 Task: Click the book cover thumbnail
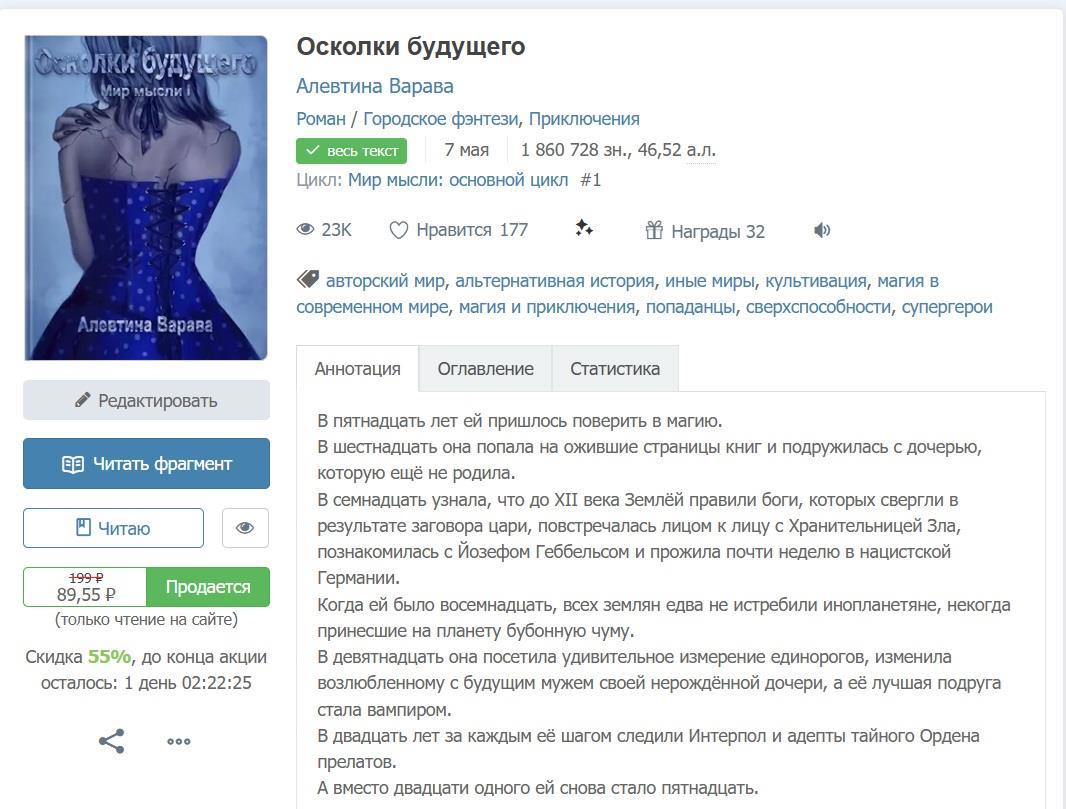[x=146, y=197]
